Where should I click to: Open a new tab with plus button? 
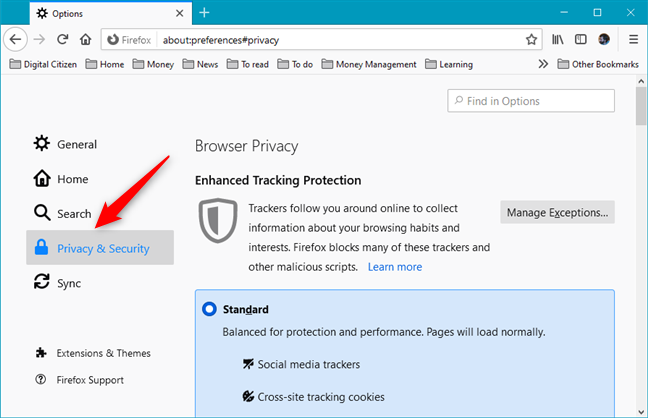204,13
